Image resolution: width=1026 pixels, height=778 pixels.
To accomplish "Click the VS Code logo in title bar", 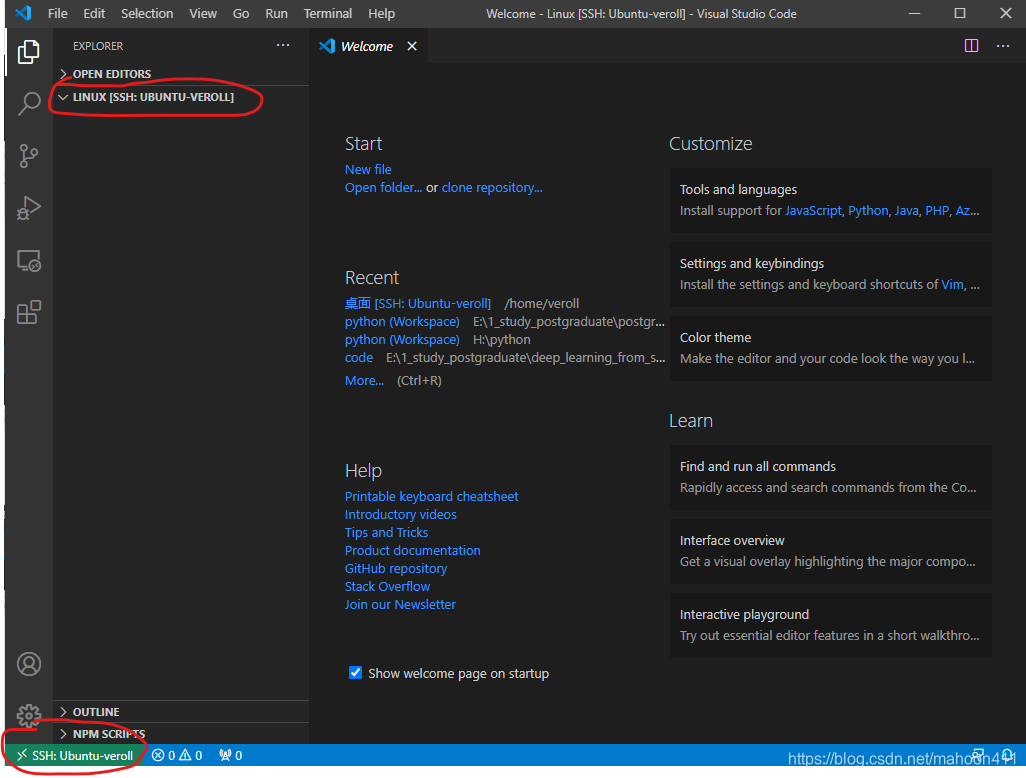I will pyautogui.click(x=24, y=13).
